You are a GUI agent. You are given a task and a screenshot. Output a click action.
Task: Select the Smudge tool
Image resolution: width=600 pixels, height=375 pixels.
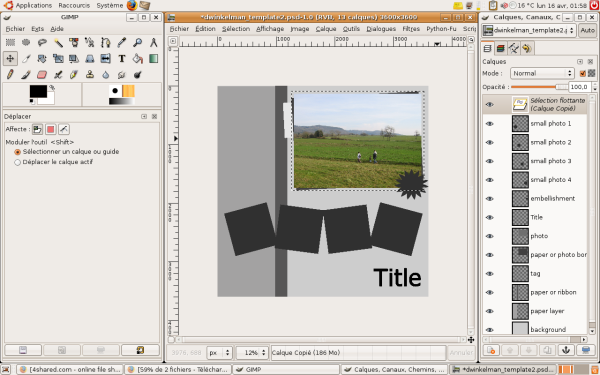coord(122,74)
